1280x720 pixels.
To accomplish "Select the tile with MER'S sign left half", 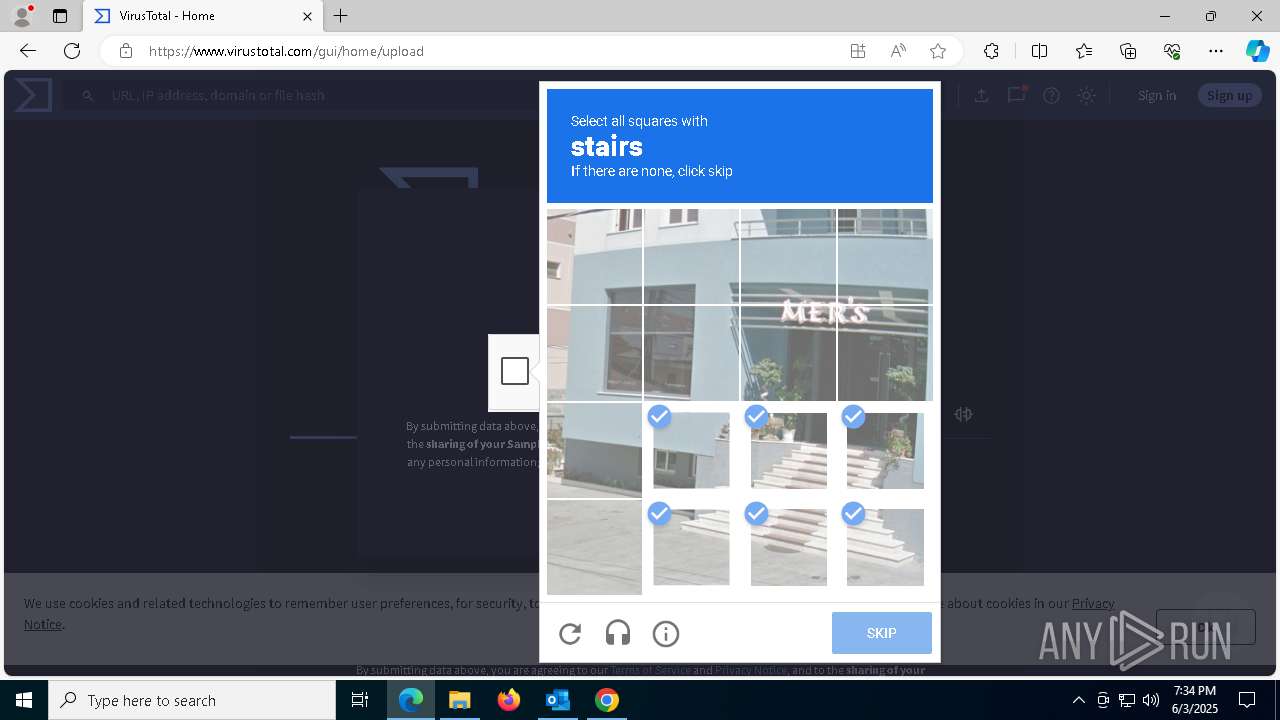I will point(788,353).
